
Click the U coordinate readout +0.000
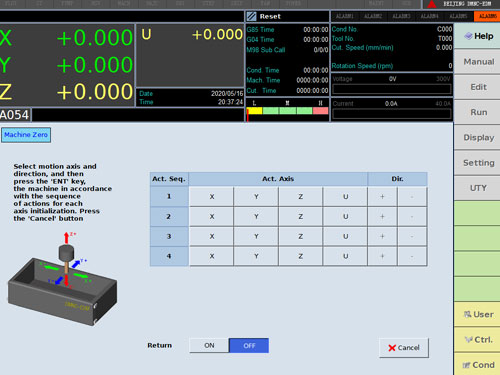point(217,34)
